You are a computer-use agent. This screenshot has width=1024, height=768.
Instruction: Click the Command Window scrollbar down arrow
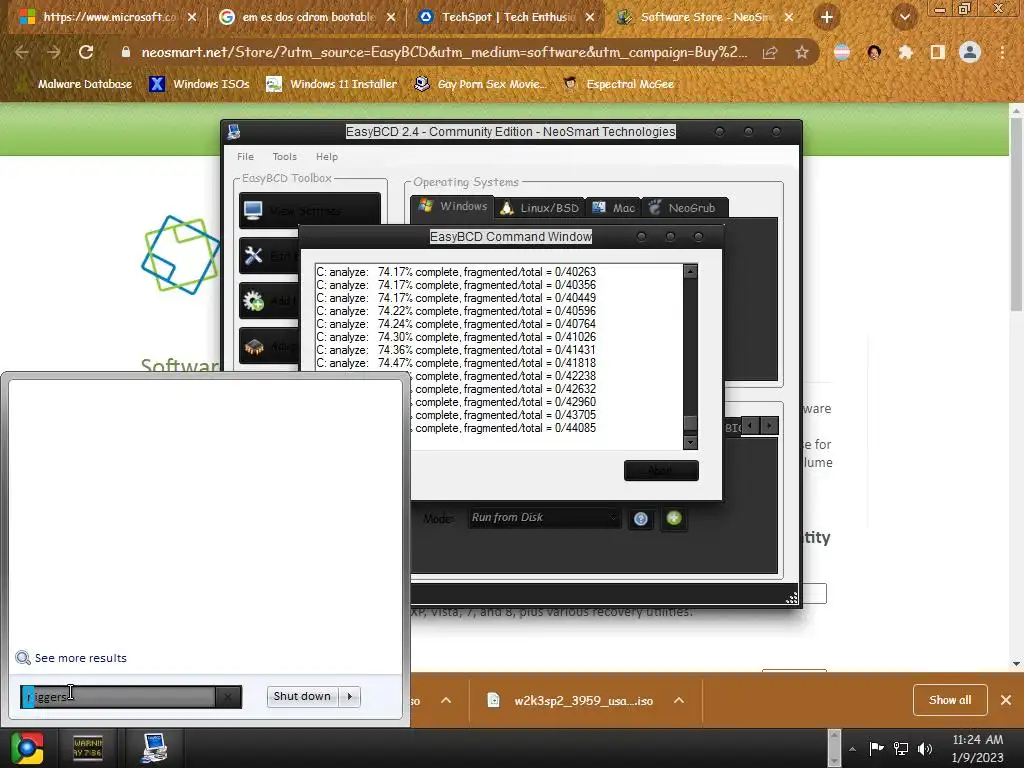[x=690, y=443]
